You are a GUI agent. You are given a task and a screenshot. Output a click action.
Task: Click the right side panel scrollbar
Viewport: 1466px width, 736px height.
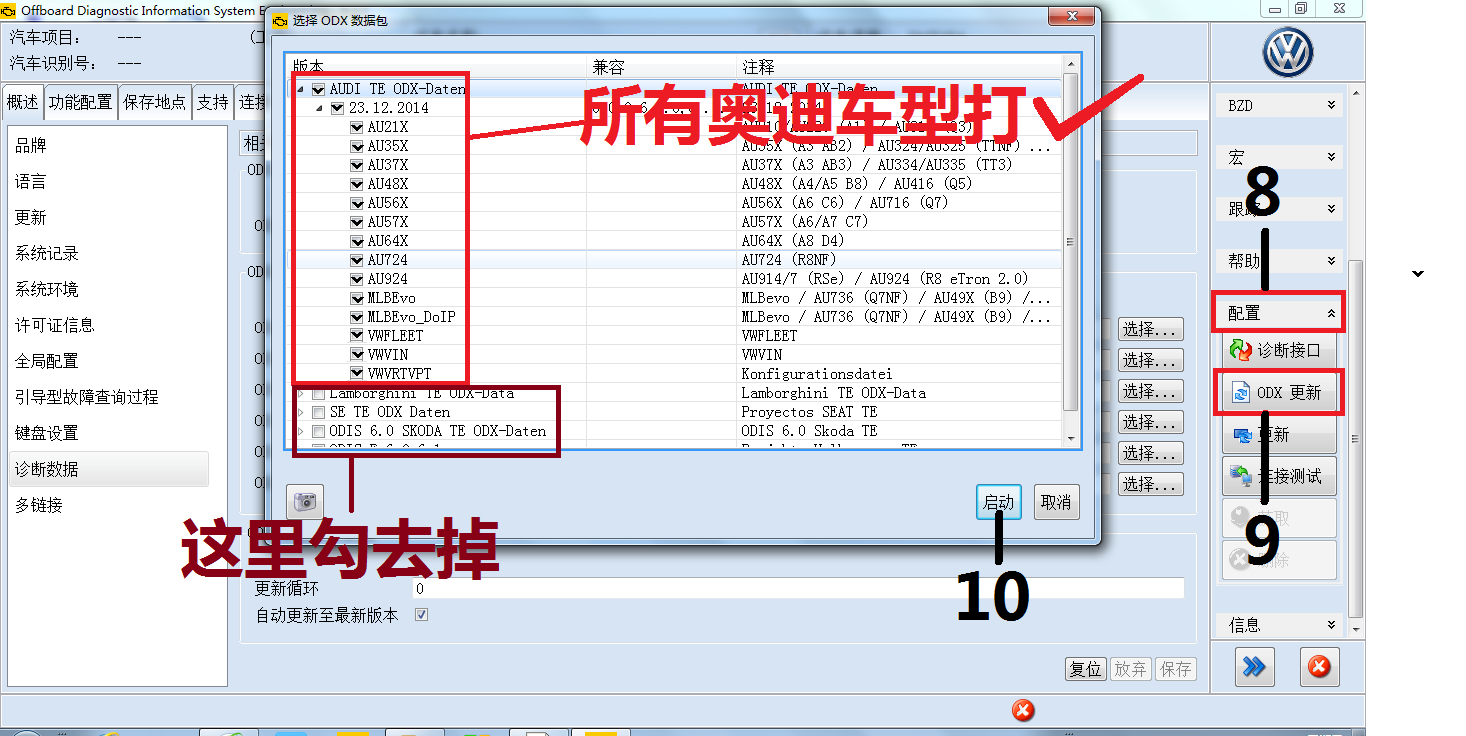pos(1356,438)
